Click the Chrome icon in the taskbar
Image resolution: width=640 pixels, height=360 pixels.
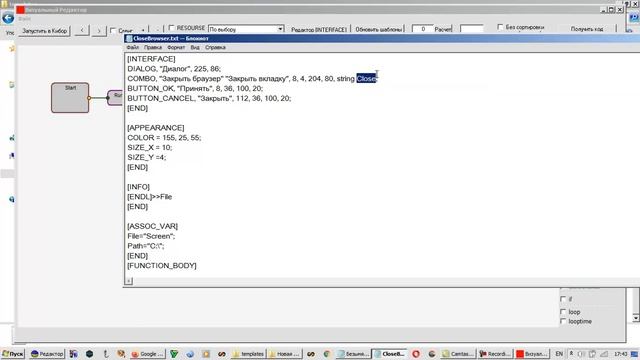pos(327,354)
